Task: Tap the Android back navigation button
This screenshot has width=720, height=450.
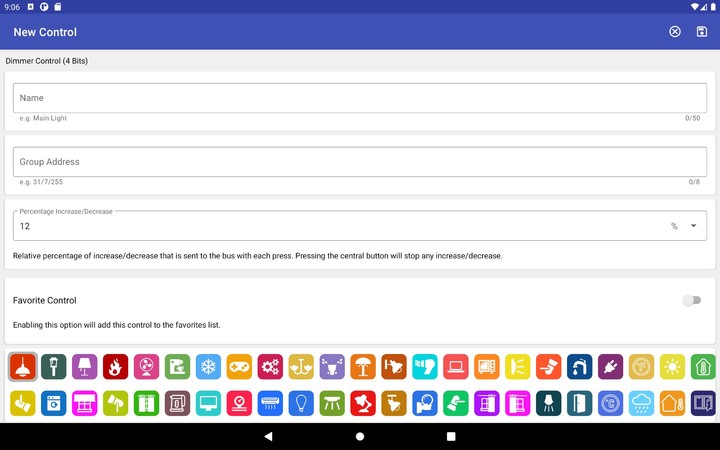Action: [269, 436]
